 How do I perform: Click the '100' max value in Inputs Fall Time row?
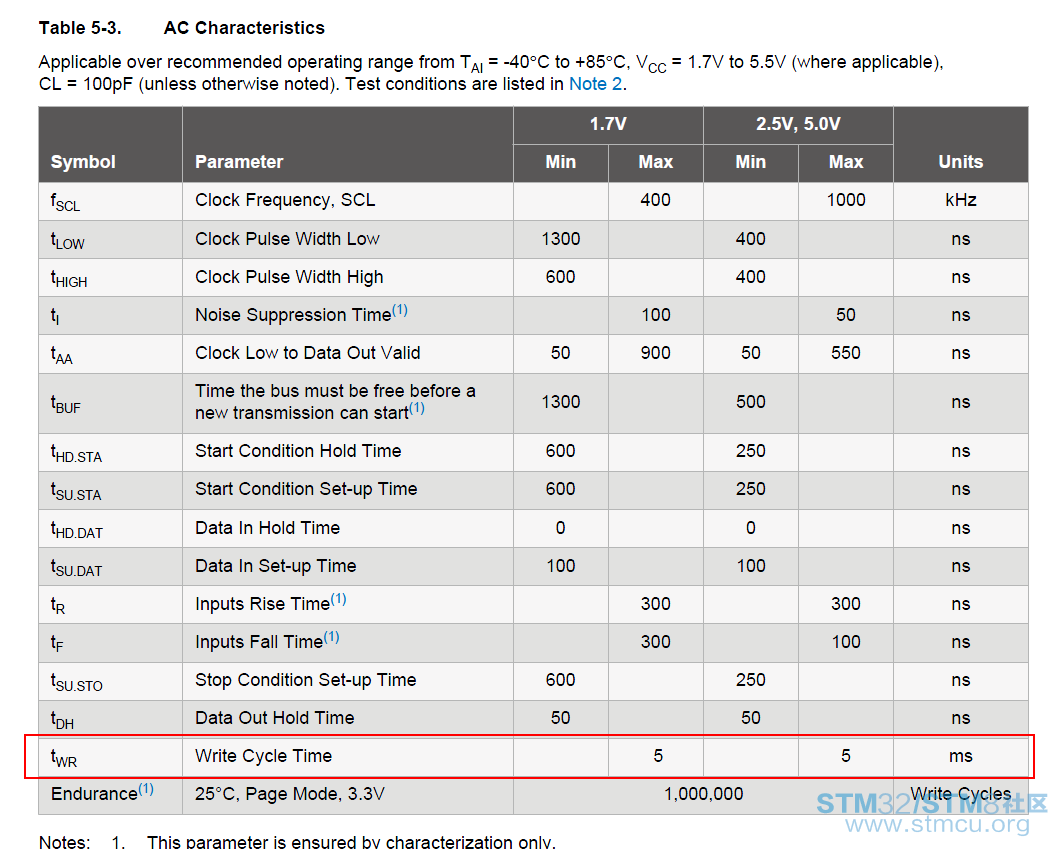click(846, 642)
